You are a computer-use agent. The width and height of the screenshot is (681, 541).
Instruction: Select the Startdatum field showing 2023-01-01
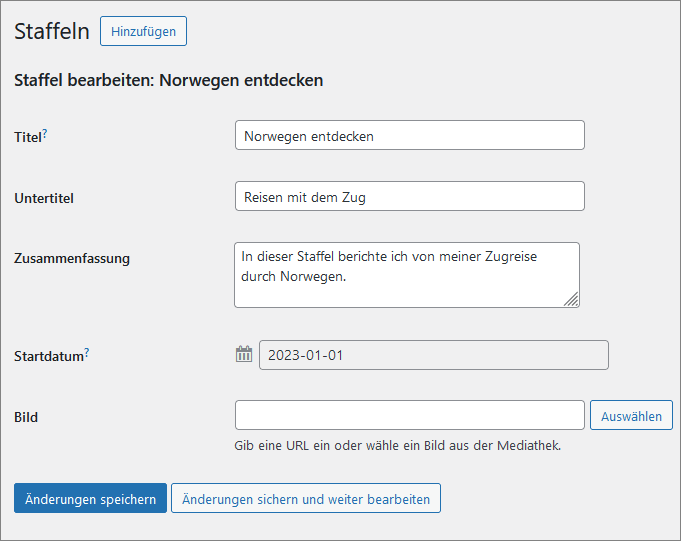point(433,355)
